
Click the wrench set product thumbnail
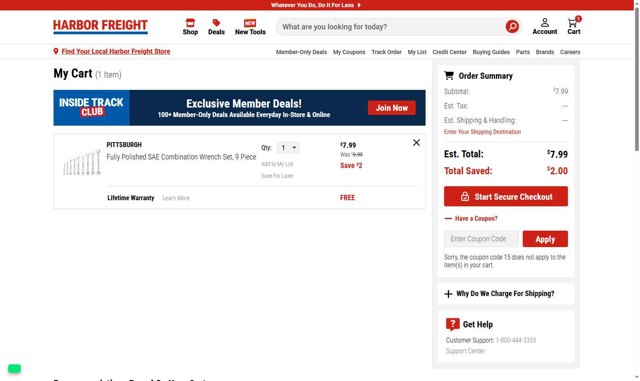tap(82, 163)
